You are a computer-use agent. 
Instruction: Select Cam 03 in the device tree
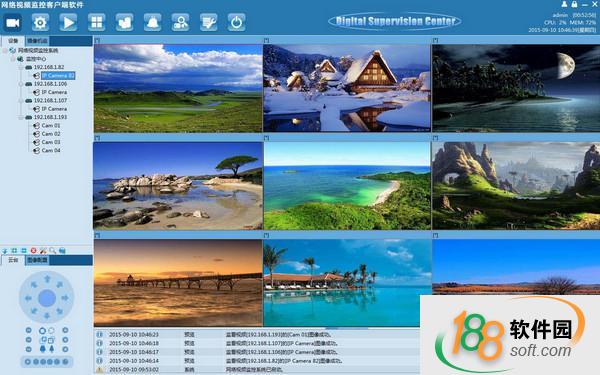coord(51,142)
